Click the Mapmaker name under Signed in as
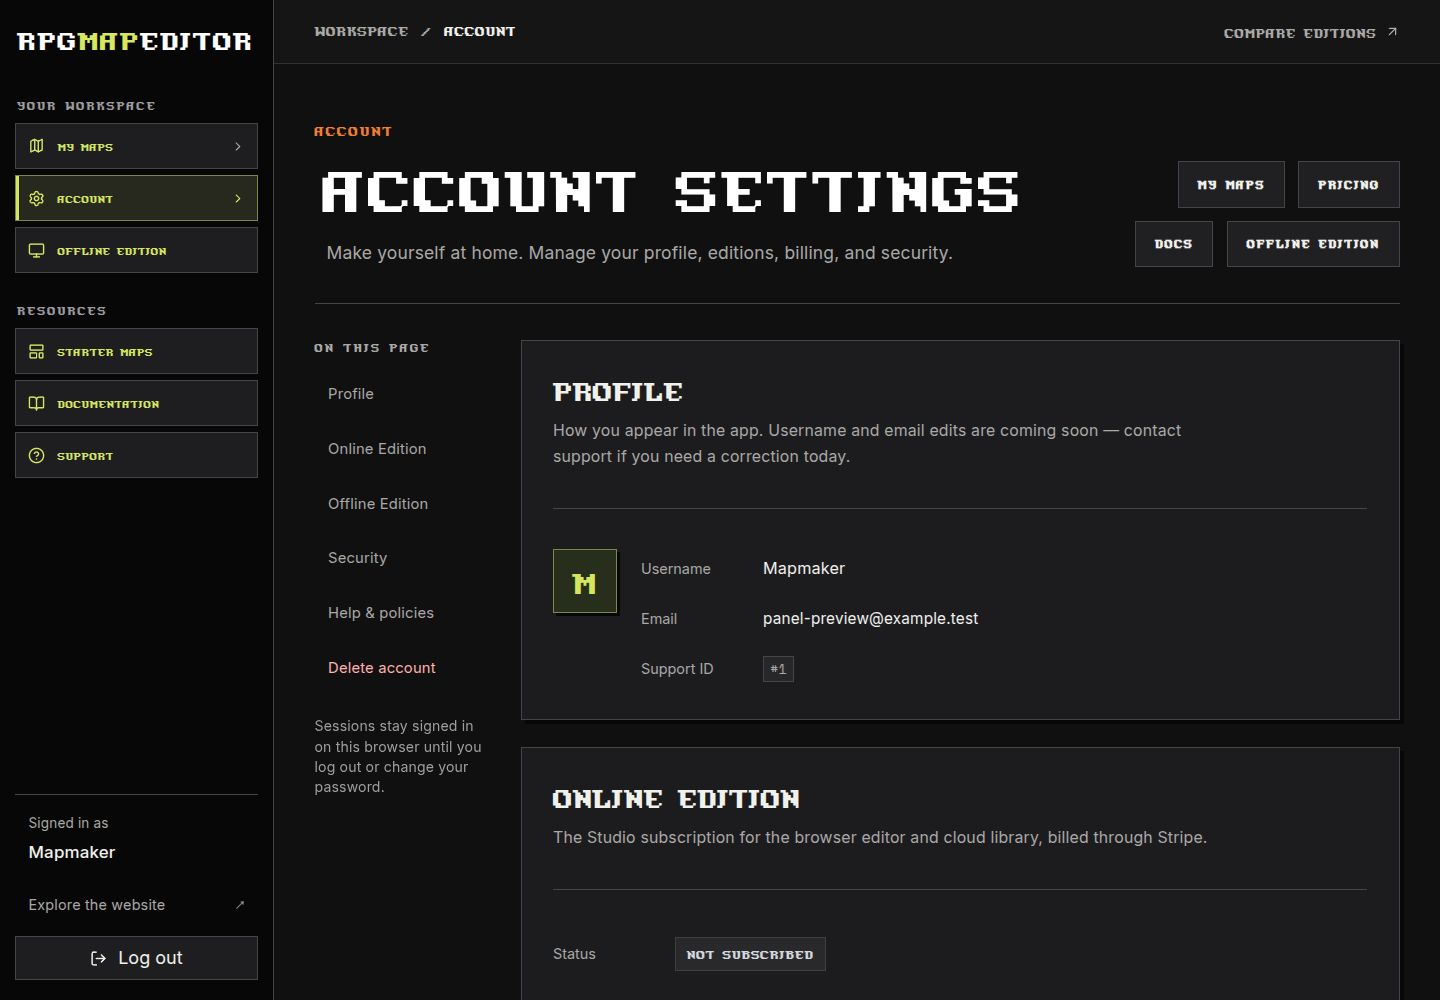Viewport: 1440px width, 1000px height. click(72, 852)
